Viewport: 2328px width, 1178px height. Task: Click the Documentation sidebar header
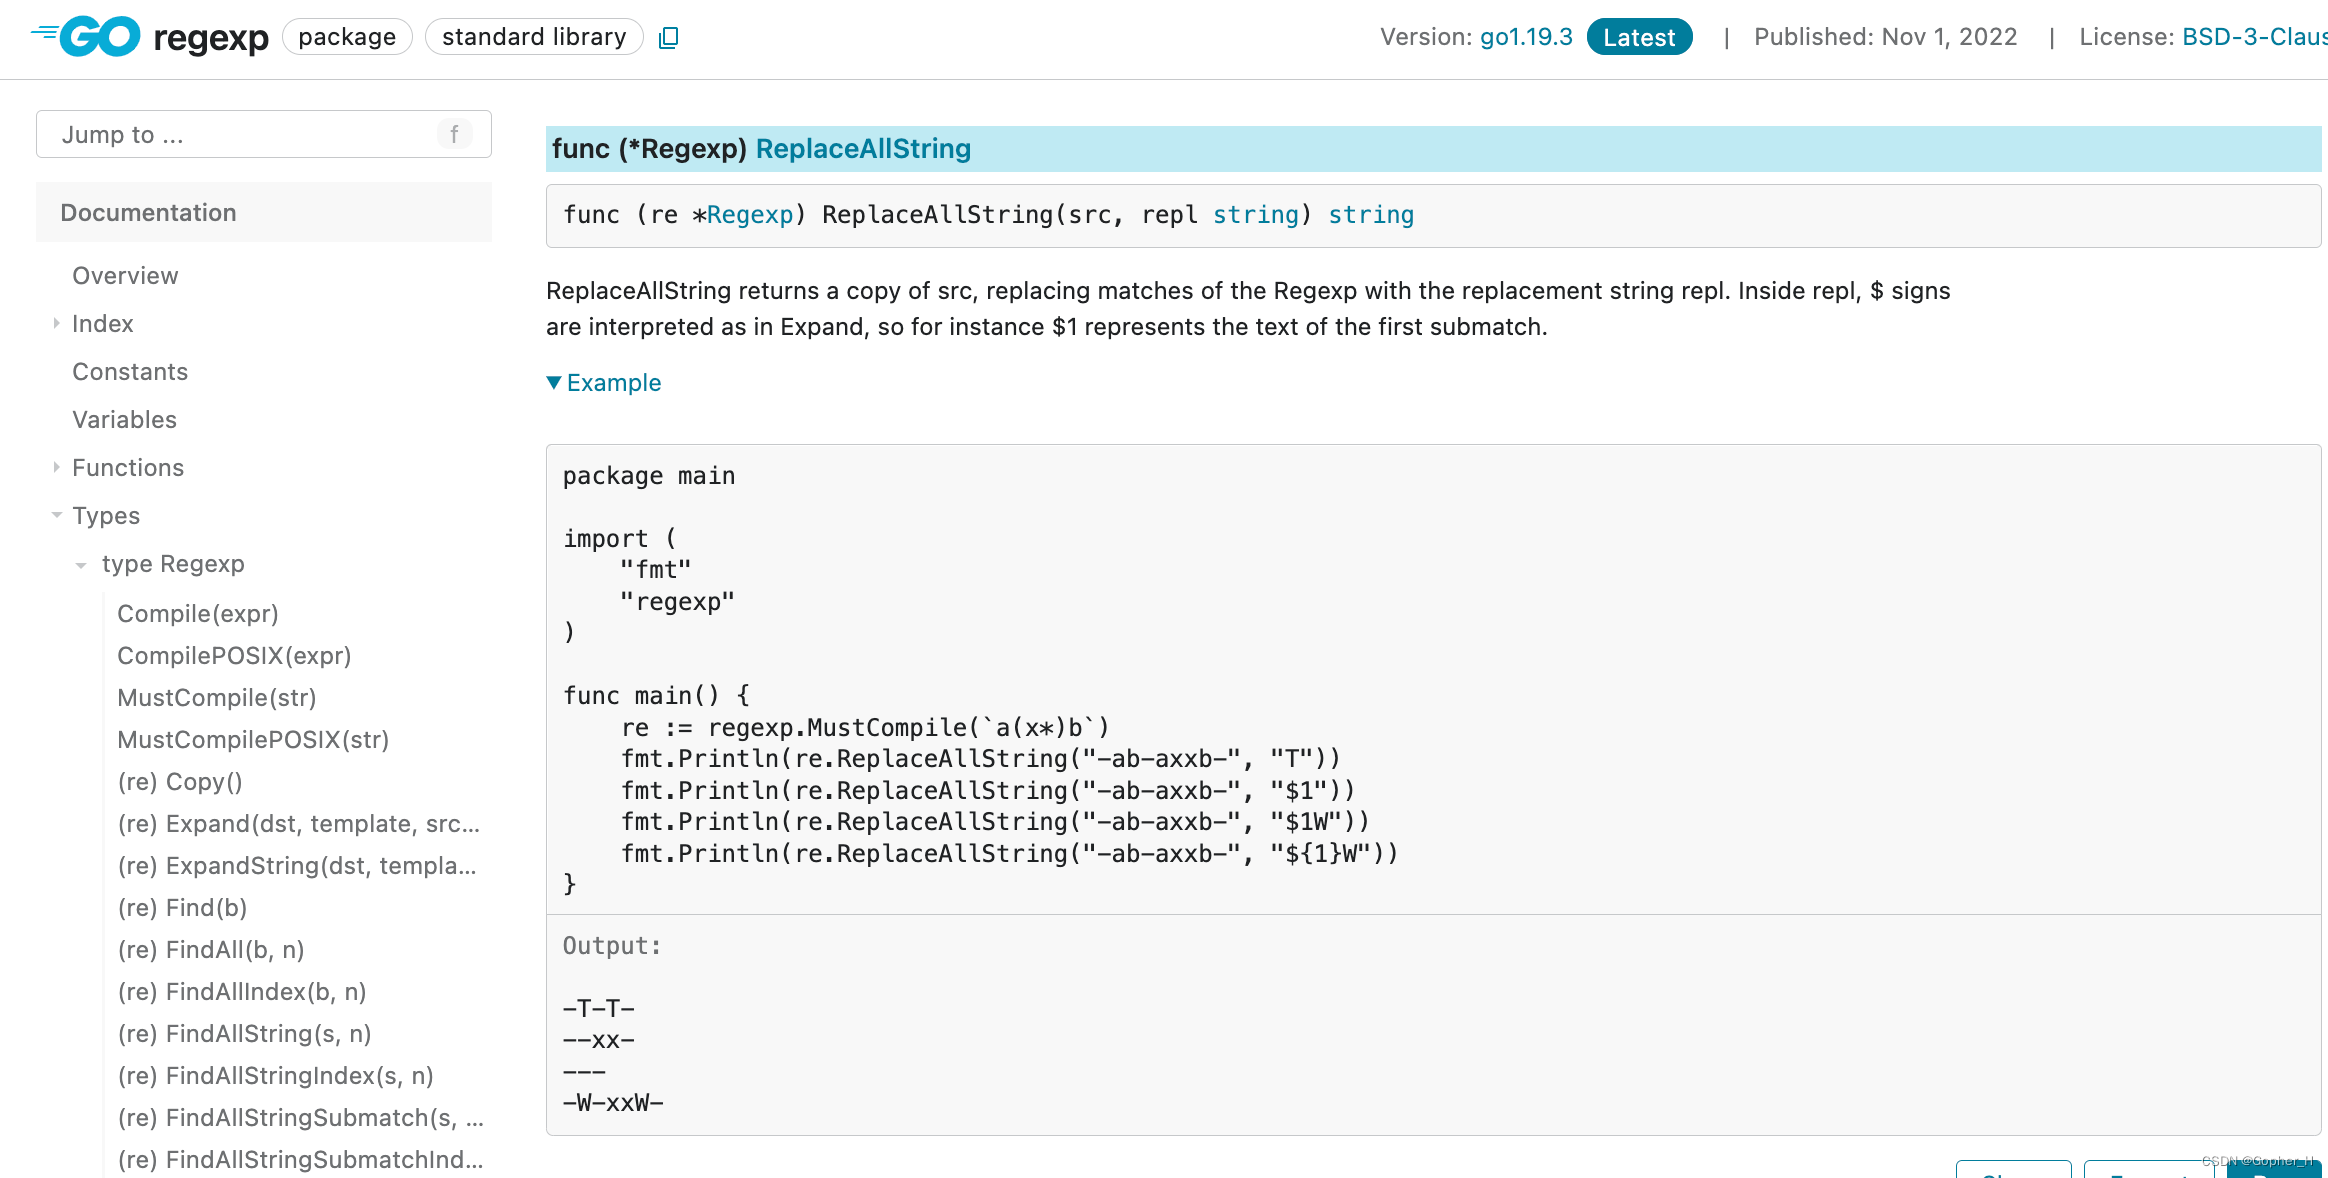pyautogui.click(x=148, y=212)
